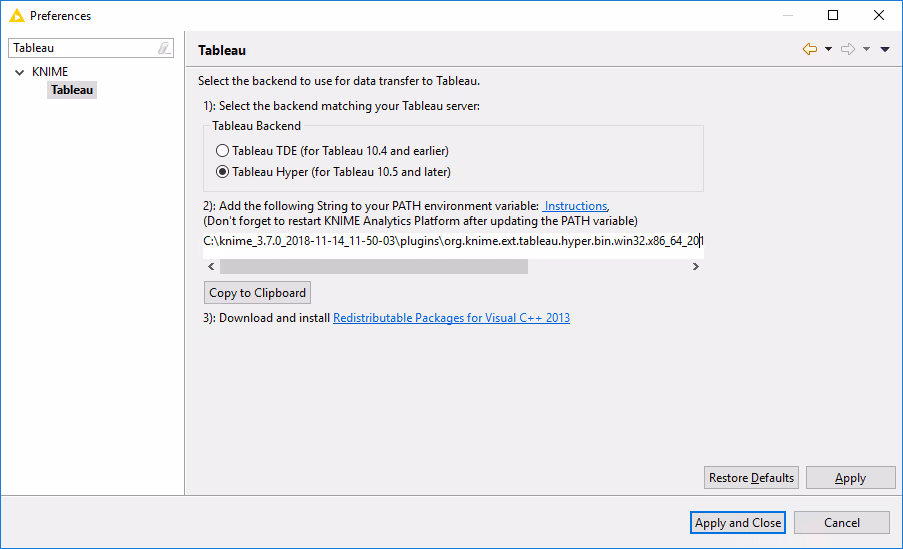Close the Preferences dialog window

879,15
